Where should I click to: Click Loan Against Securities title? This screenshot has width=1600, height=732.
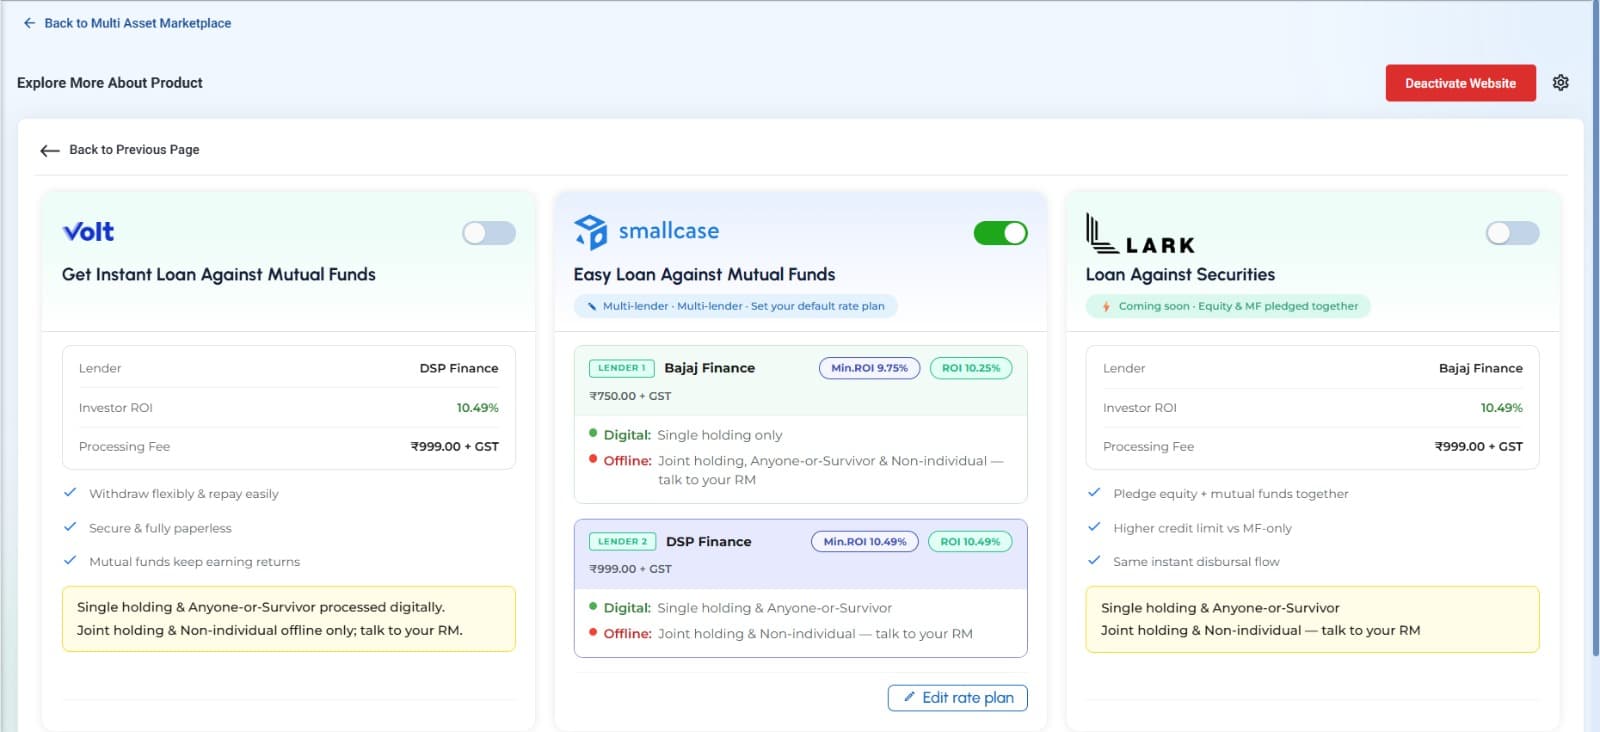click(x=1180, y=274)
